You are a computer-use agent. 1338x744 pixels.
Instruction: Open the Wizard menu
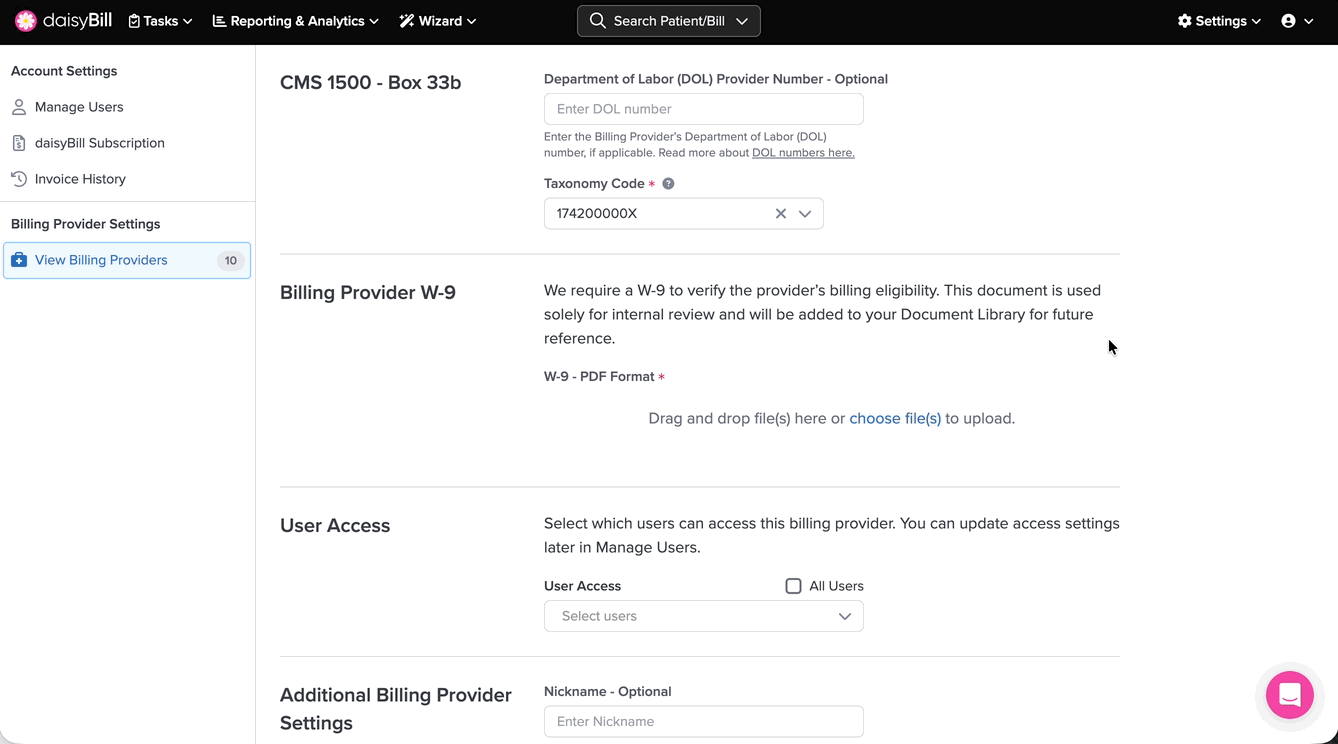pos(438,21)
